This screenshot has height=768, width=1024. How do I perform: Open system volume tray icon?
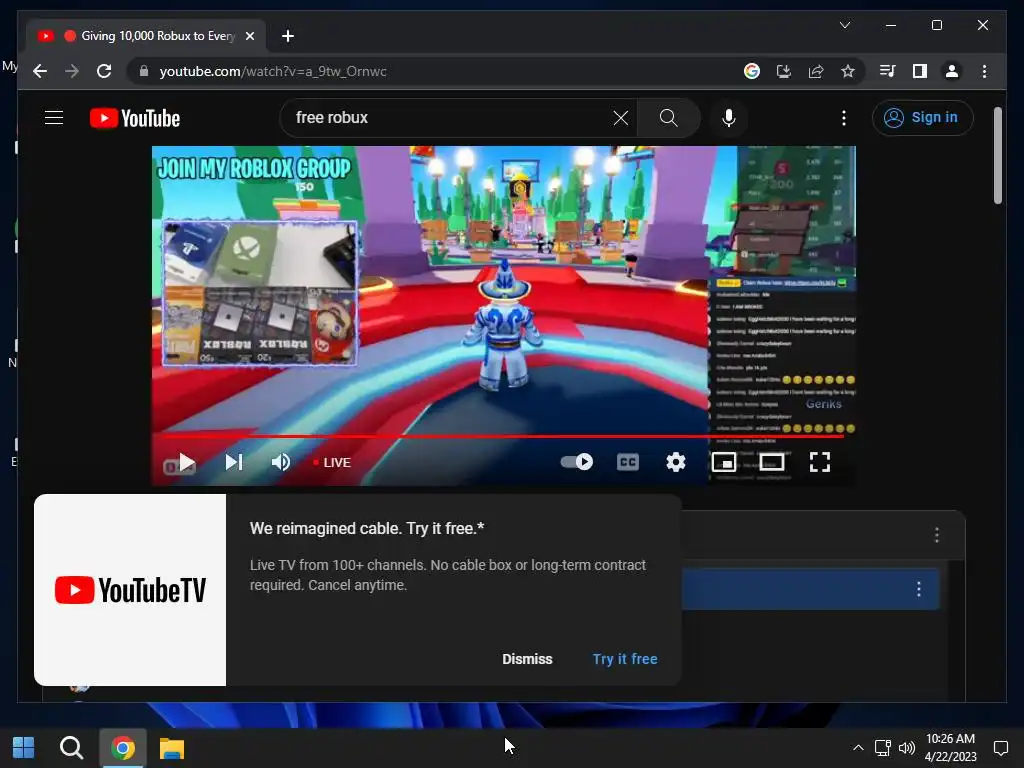point(906,748)
